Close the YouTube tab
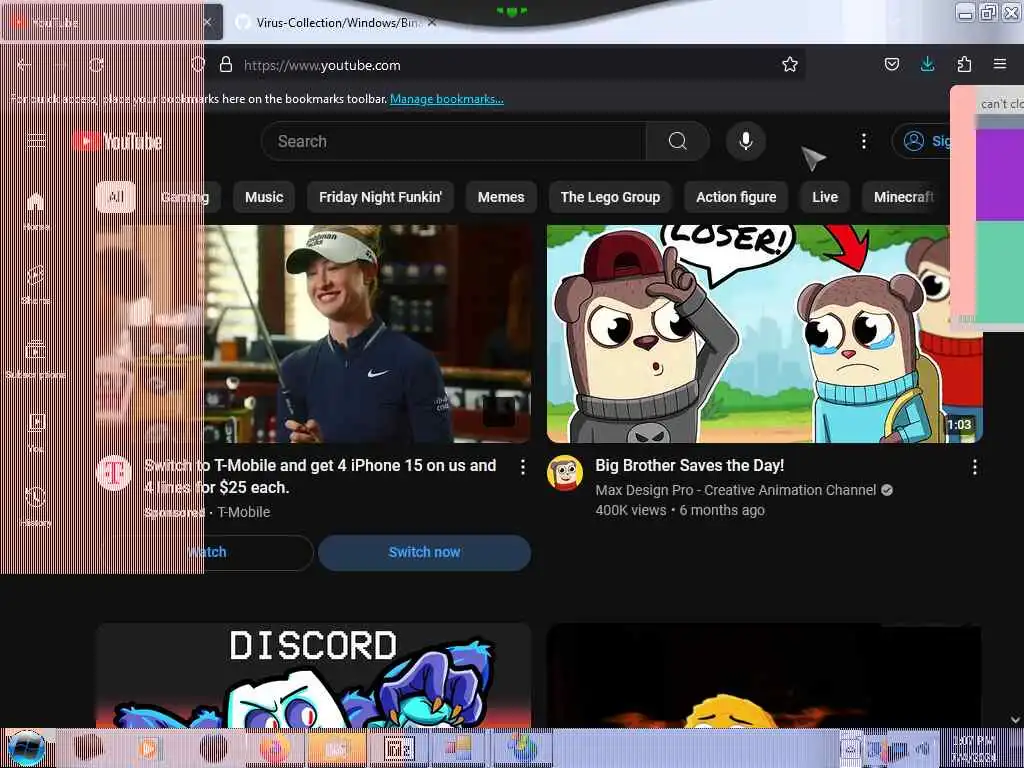This screenshot has height=768, width=1024. click(x=207, y=22)
